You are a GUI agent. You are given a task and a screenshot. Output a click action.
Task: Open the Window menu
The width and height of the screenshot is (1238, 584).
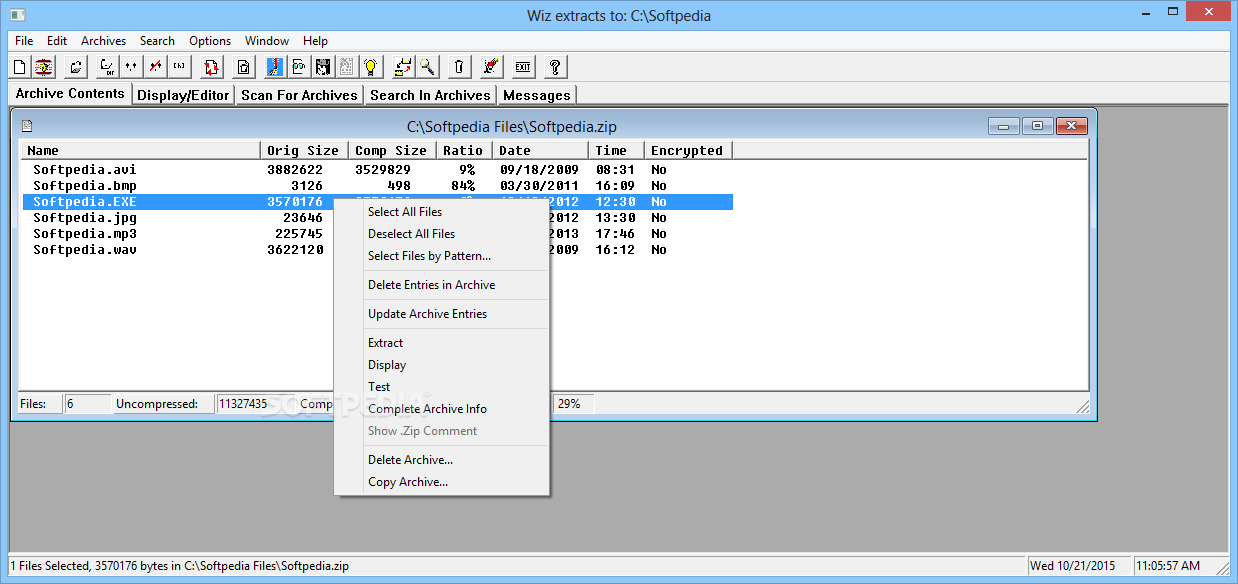(x=267, y=41)
